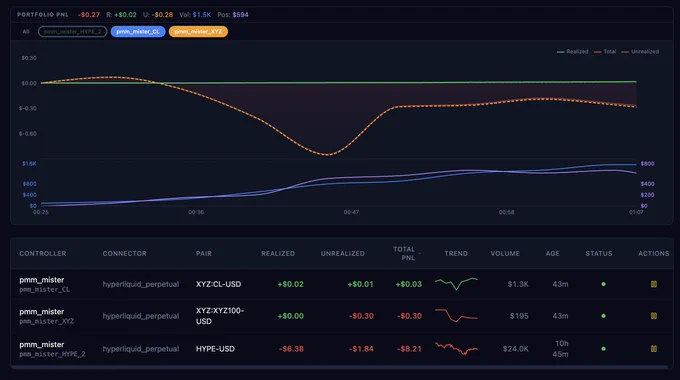The width and height of the screenshot is (680, 380).
Task: Click the 00:58 time axis label
Action: [507, 212]
